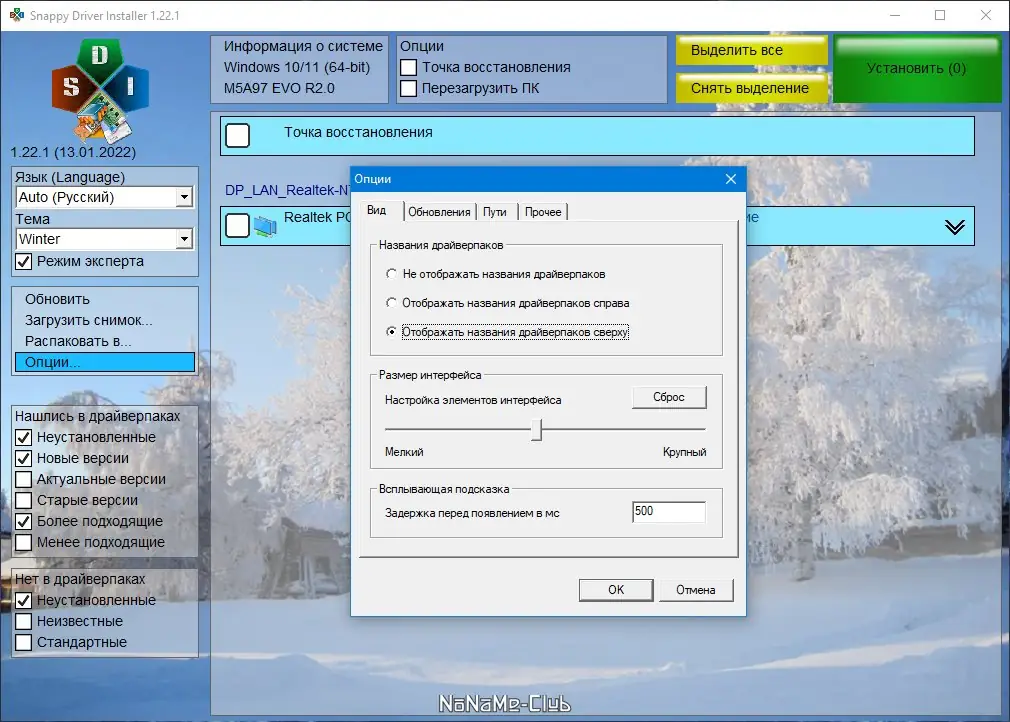Enable the "Перезагрузить ПК" checkbox
The image size is (1010, 722).
pos(408,90)
